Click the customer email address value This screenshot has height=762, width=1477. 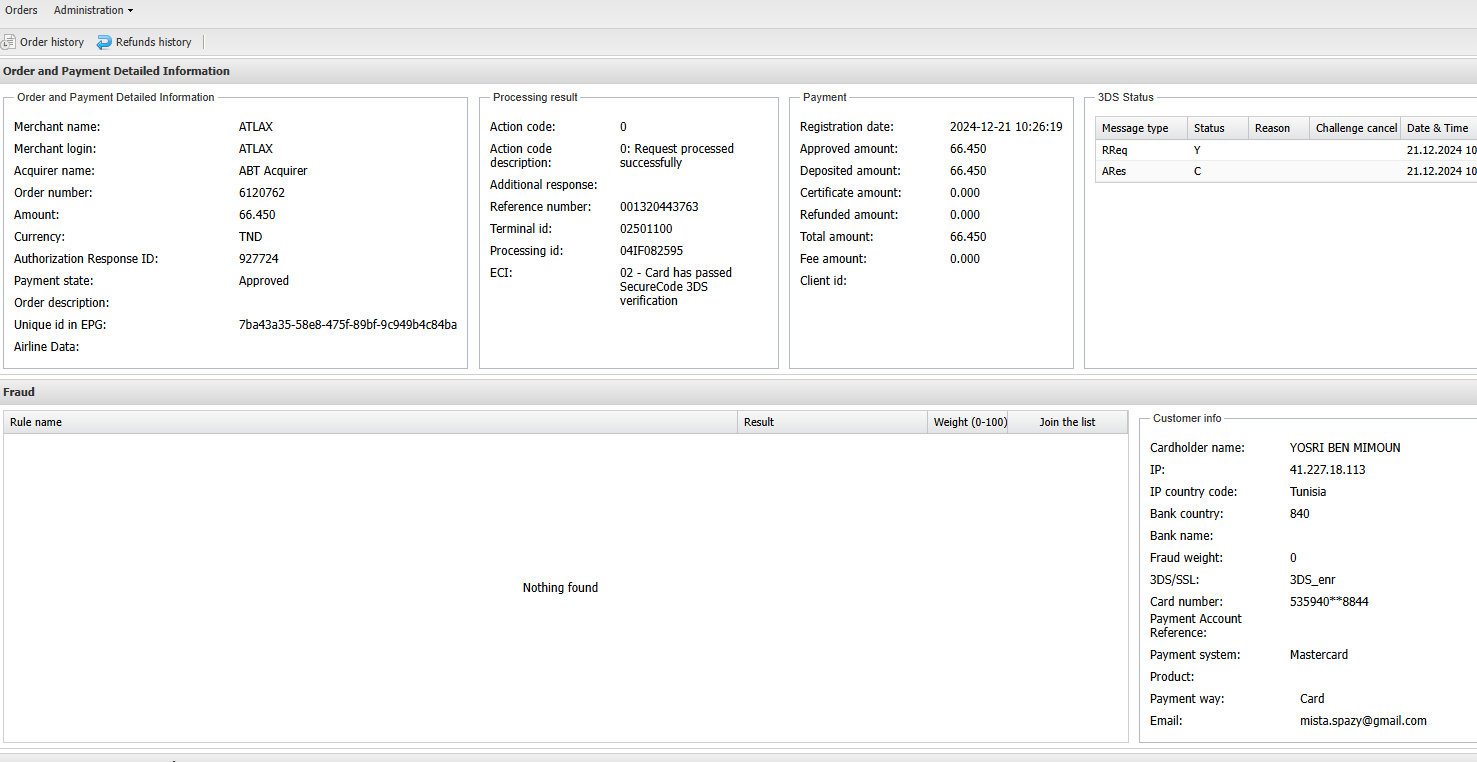(x=1358, y=721)
